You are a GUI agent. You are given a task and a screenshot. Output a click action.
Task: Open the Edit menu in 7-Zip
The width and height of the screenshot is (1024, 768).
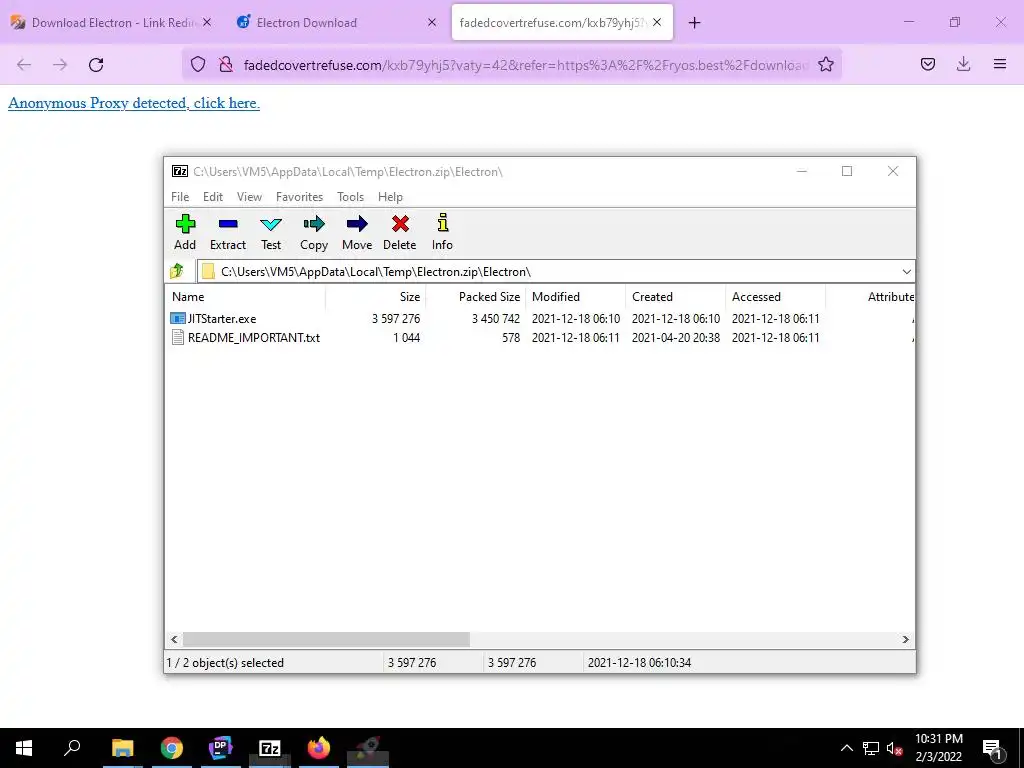tap(213, 197)
